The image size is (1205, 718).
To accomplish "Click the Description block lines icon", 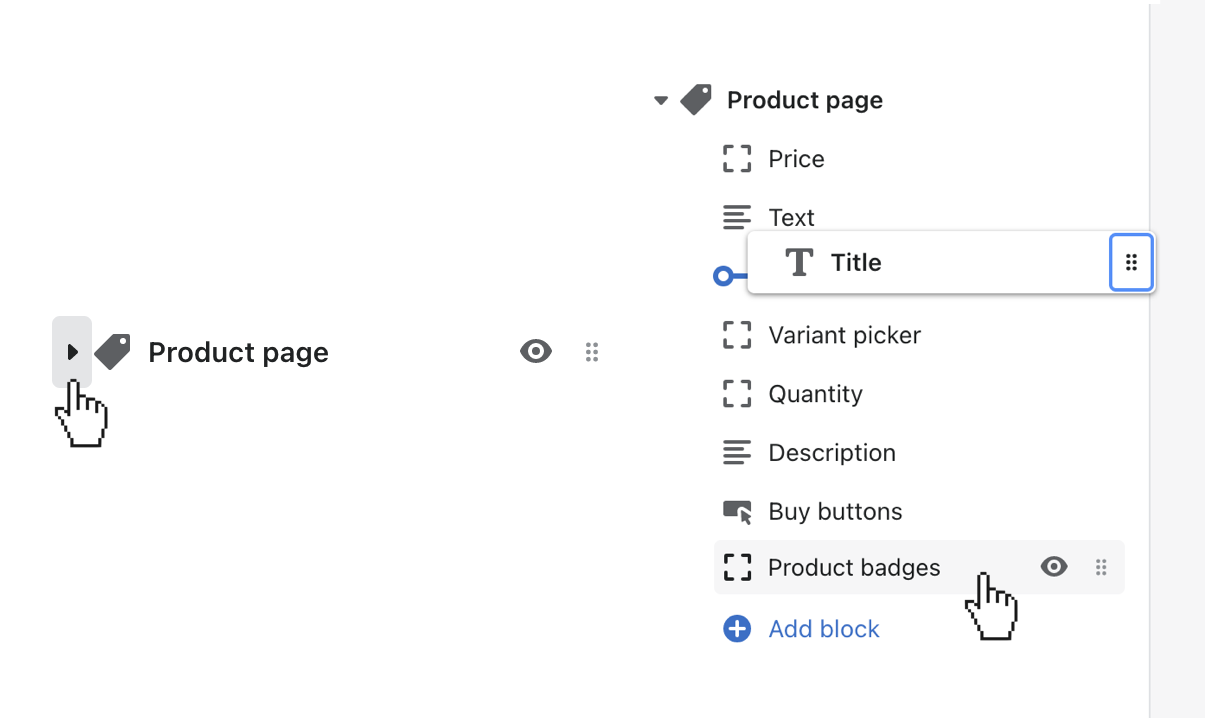I will point(737,453).
